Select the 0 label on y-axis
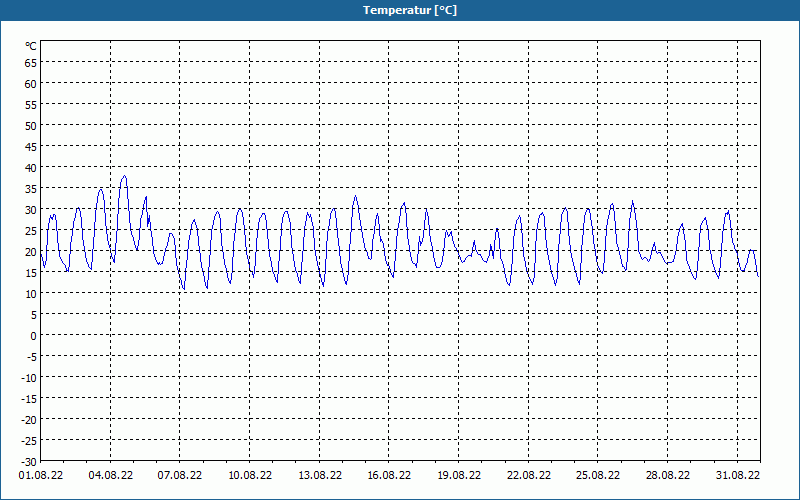800x500 pixels. (x=34, y=335)
